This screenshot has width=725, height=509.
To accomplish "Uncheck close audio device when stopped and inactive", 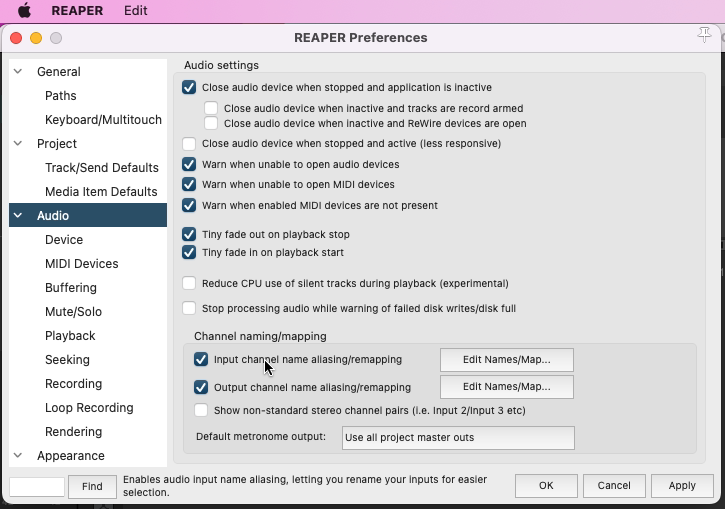I will (189, 87).
